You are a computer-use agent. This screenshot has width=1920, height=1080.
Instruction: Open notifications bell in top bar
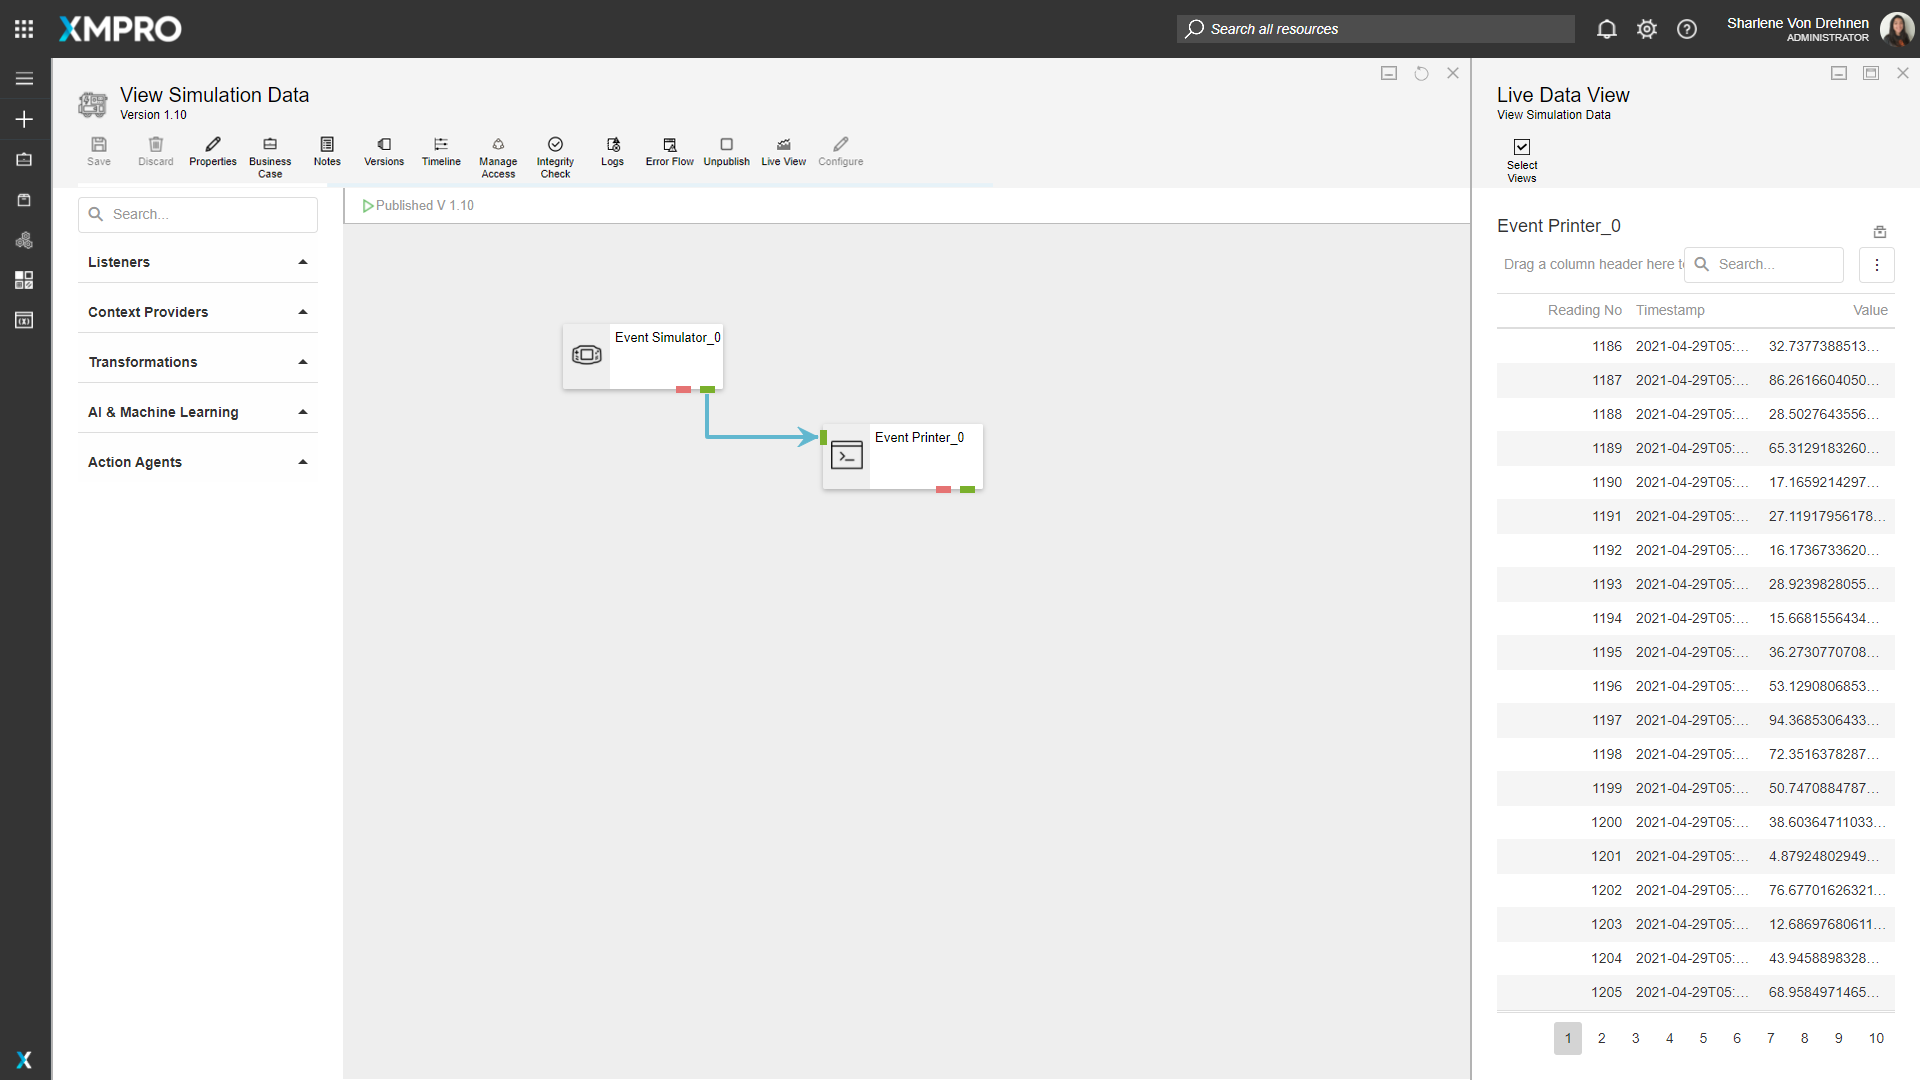(x=1606, y=29)
